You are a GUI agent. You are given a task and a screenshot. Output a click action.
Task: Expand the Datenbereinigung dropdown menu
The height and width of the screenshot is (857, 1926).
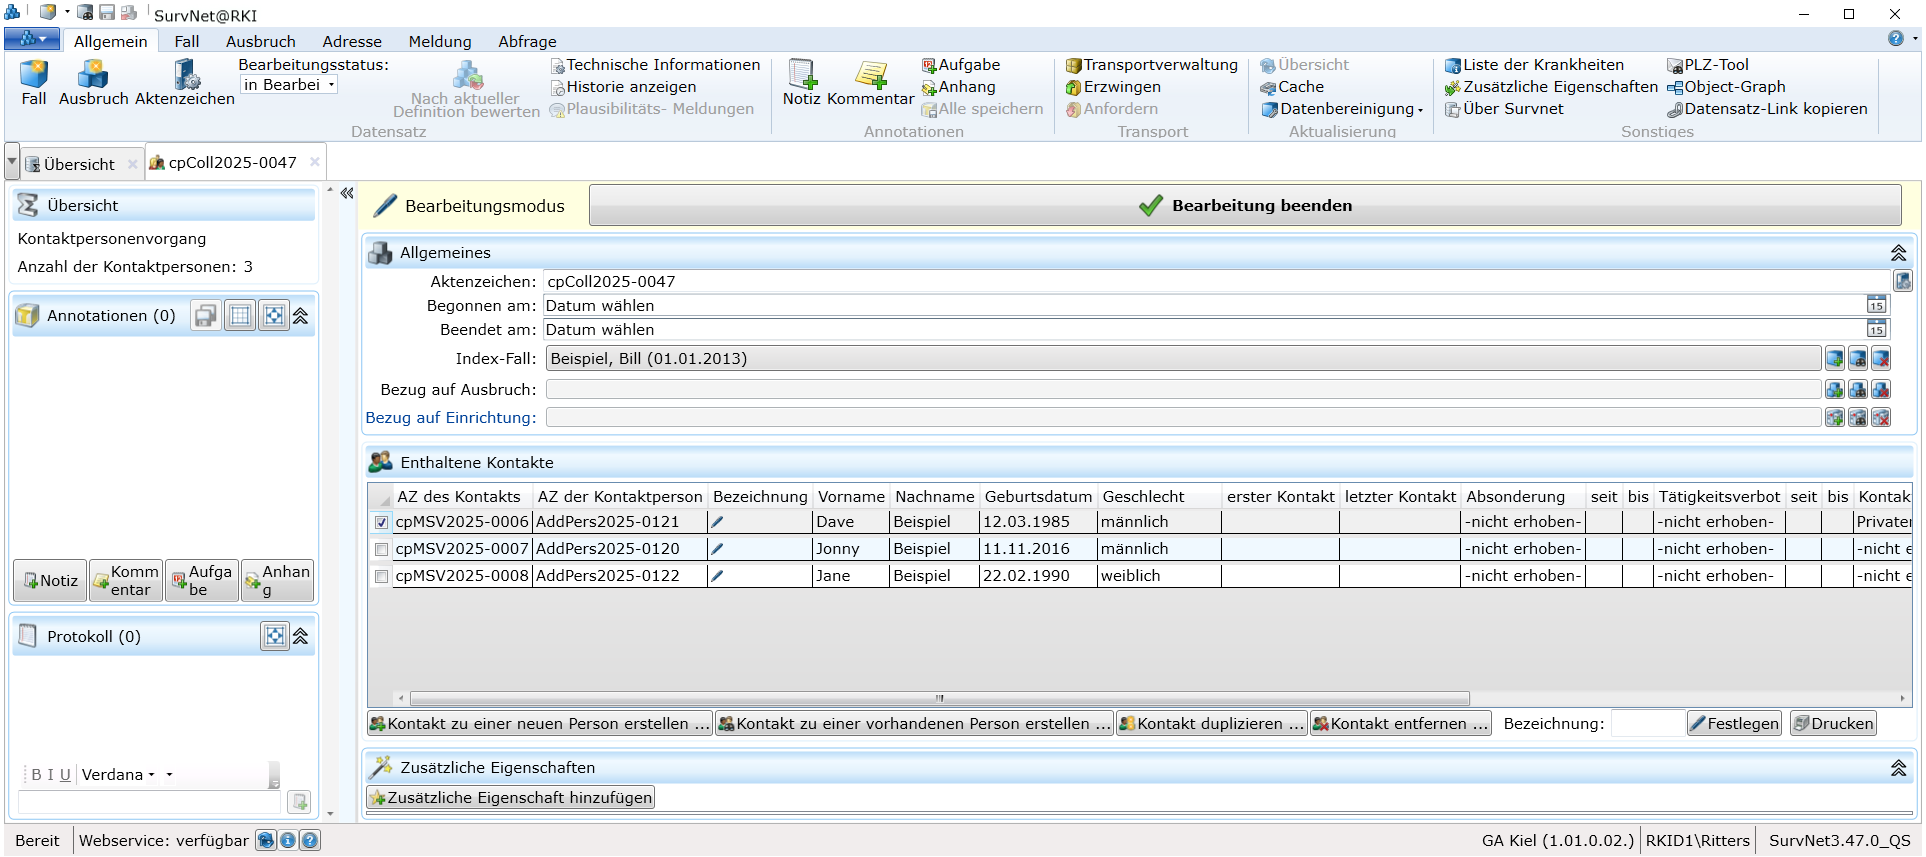1420,110
